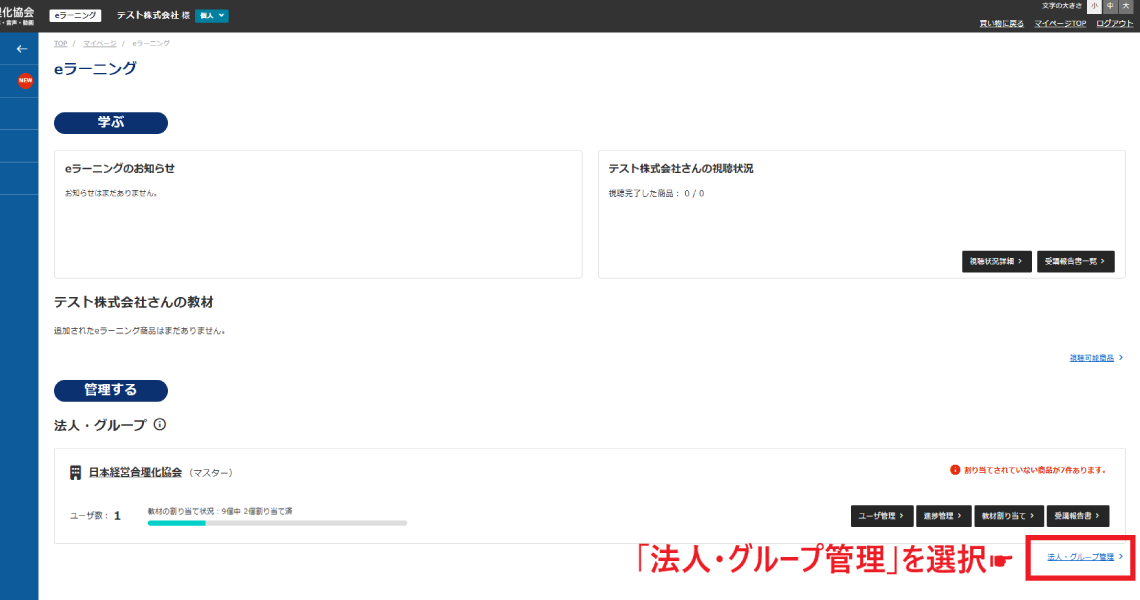Click the info icon beside 法人・グループ
Screen dimensions: 1140x600
[160, 425]
